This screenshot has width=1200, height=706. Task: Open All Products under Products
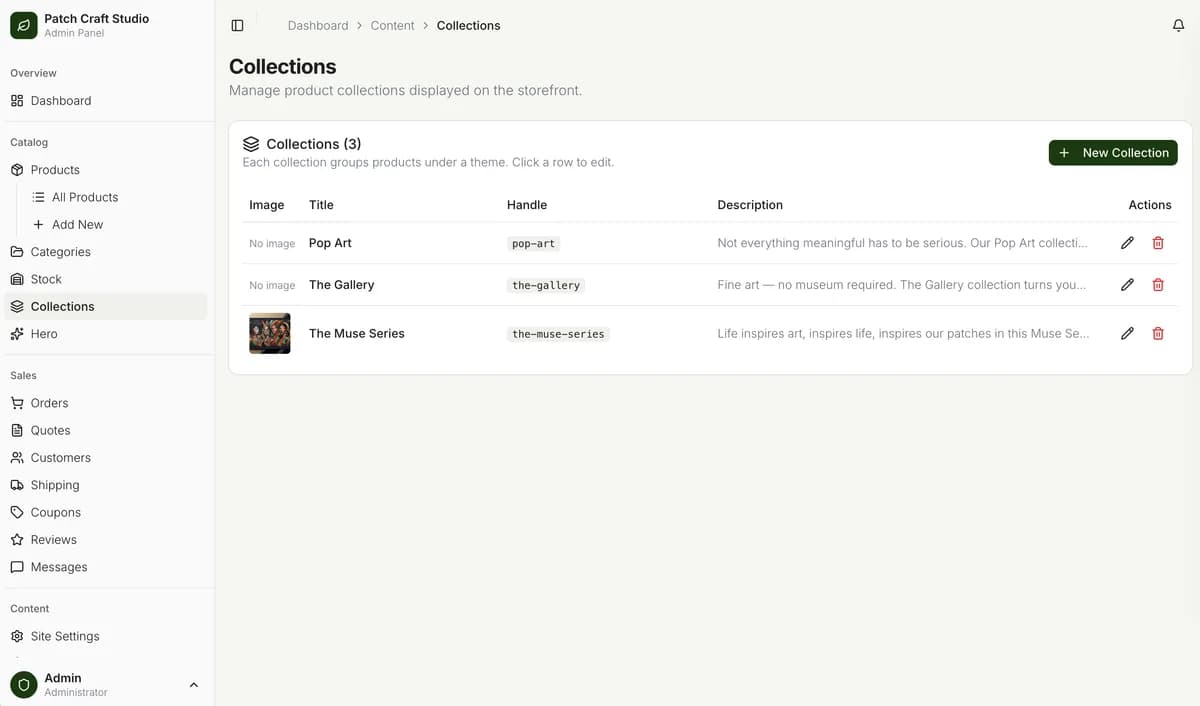(x=84, y=197)
